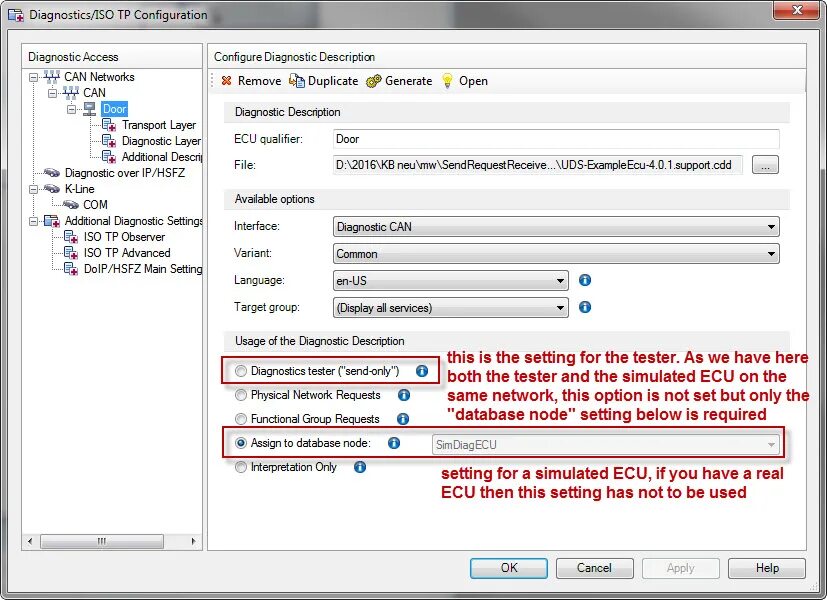The height and width of the screenshot is (600, 827).
Task: Select Interpretation Only radio button
Action: [x=241, y=467]
